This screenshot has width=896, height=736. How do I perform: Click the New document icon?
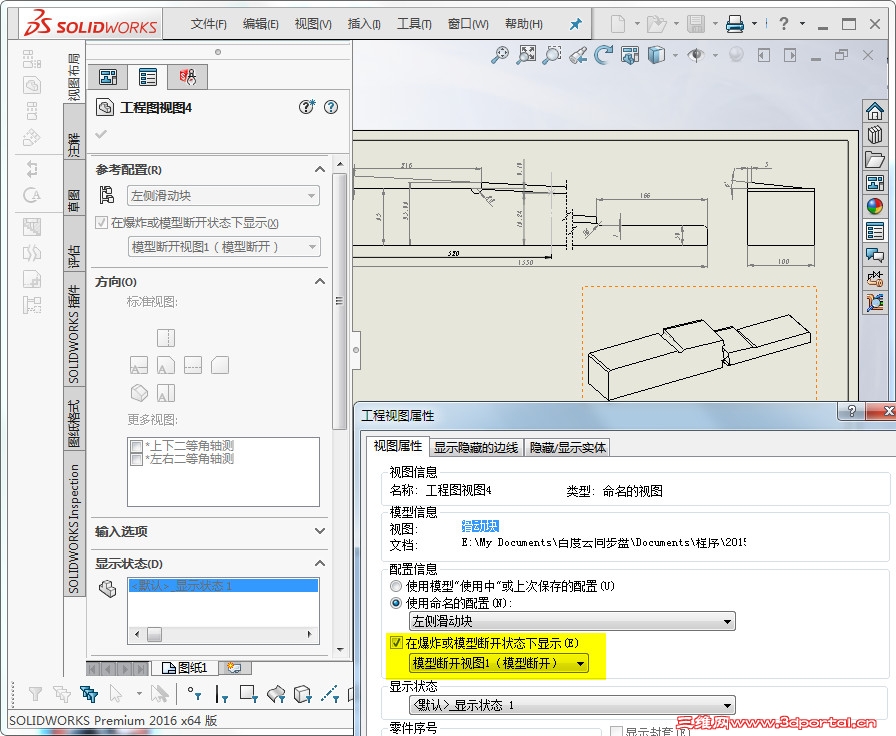[x=618, y=23]
